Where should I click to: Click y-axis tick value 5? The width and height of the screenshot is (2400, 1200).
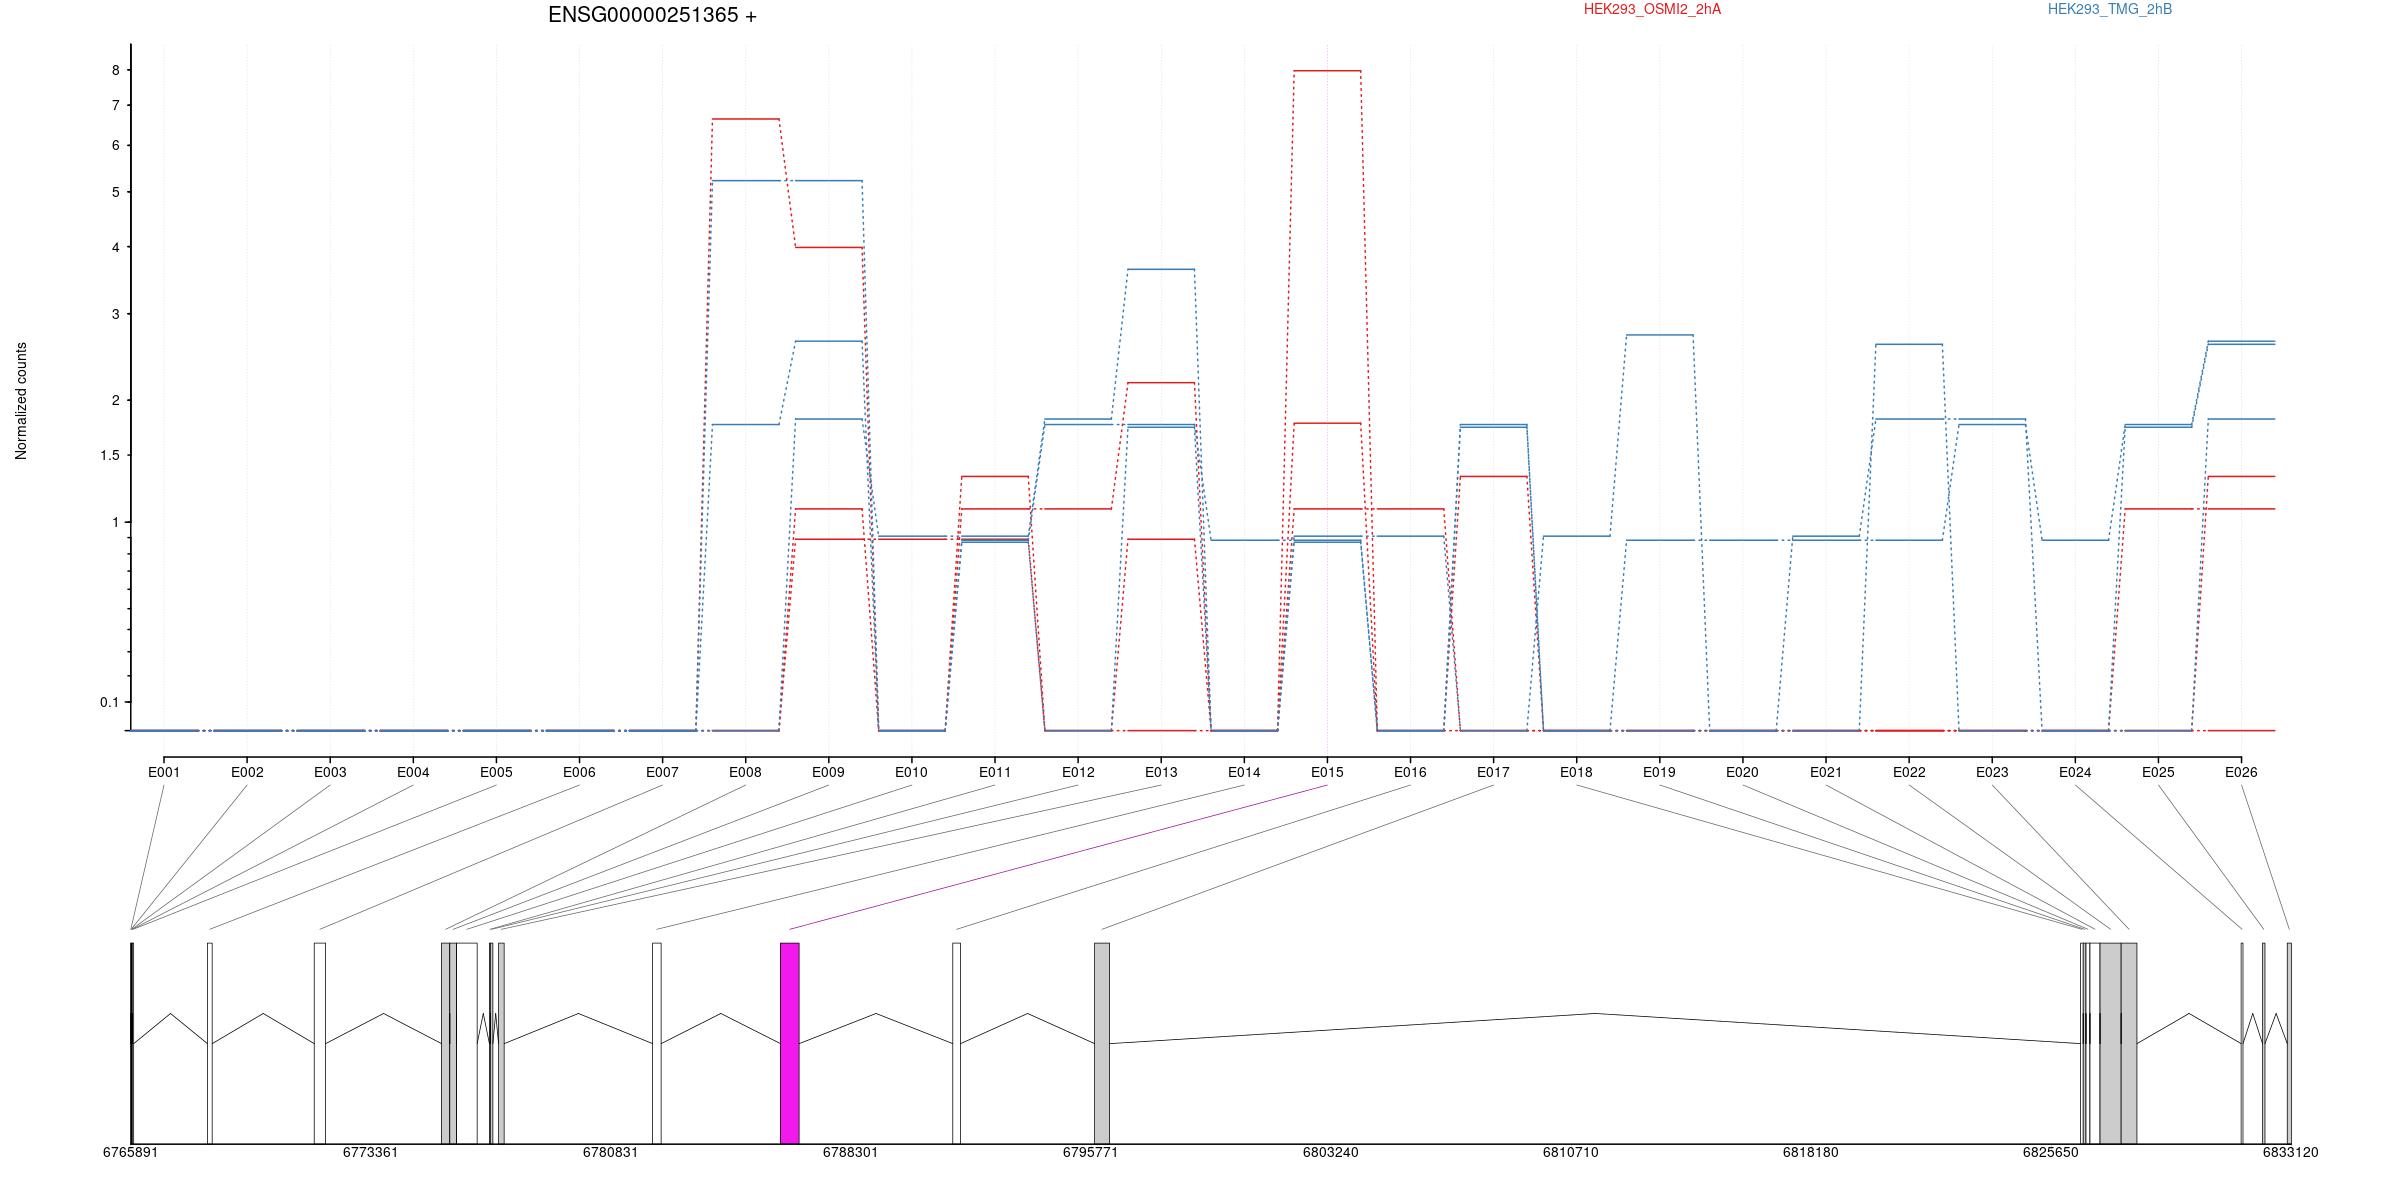coord(116,192)
